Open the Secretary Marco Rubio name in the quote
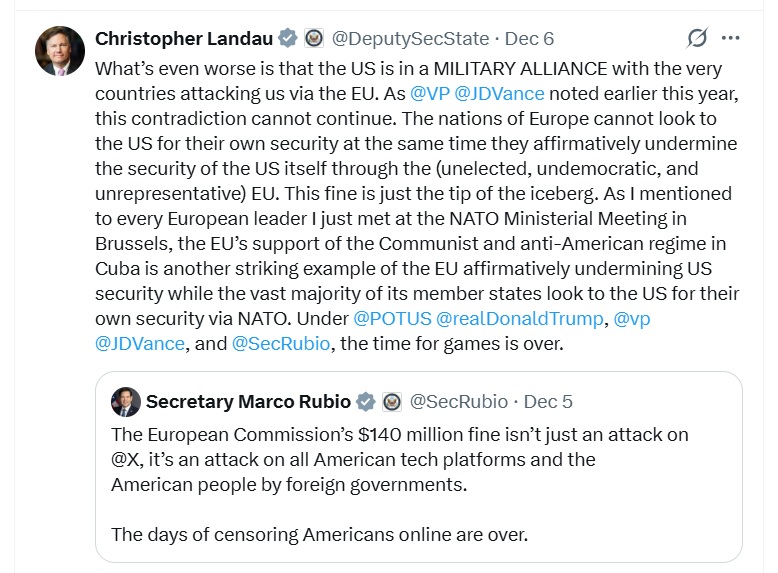This screenshot has height=573, width=778. [248, 402]
